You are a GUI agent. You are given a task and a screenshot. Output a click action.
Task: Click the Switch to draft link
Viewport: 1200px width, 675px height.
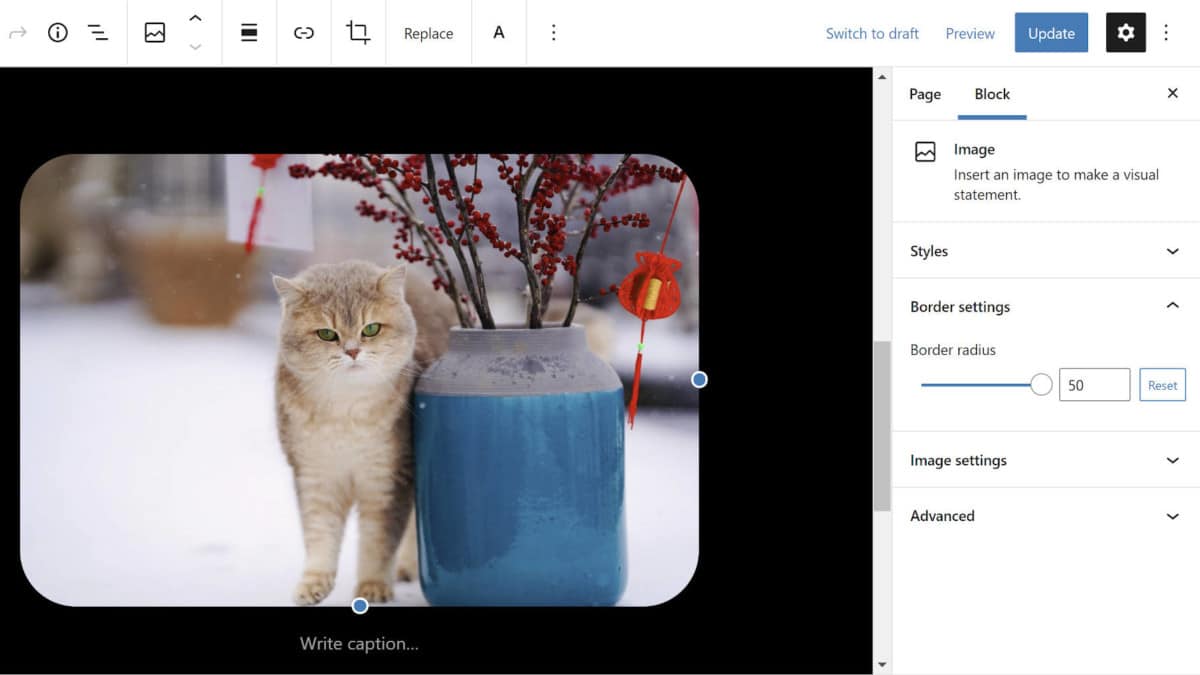tap(872, 33)
